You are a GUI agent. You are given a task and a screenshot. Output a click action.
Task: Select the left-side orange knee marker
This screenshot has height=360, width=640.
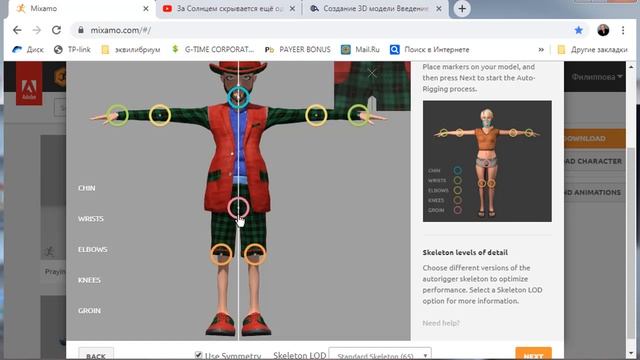[x=221, y=254]
